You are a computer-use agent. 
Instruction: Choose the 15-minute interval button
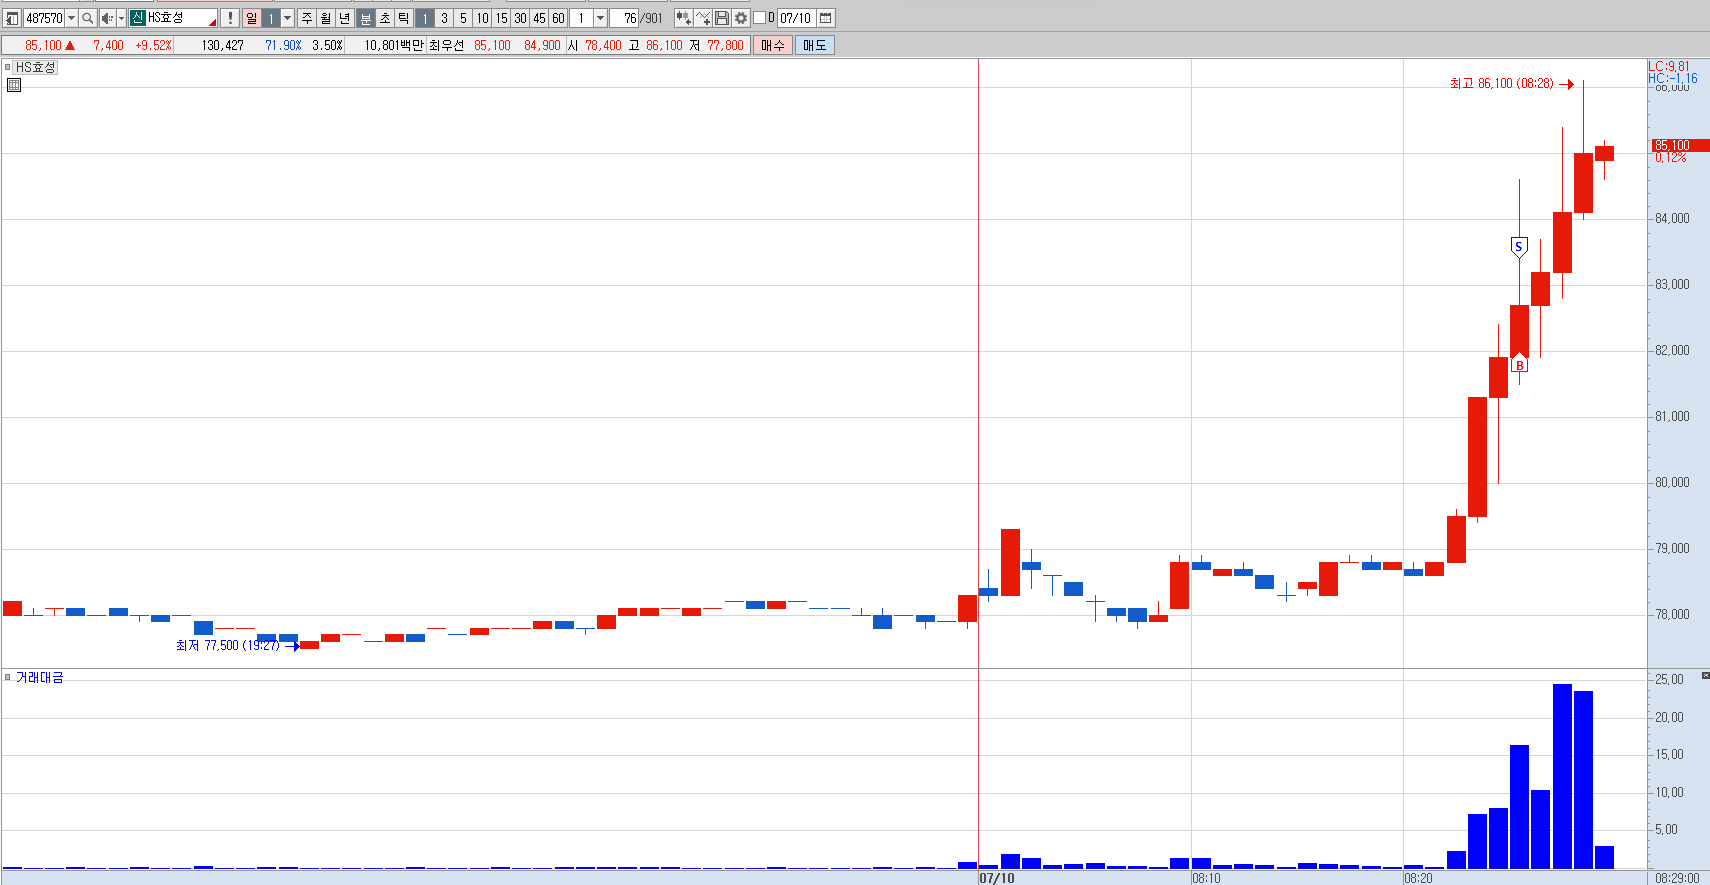501,18
